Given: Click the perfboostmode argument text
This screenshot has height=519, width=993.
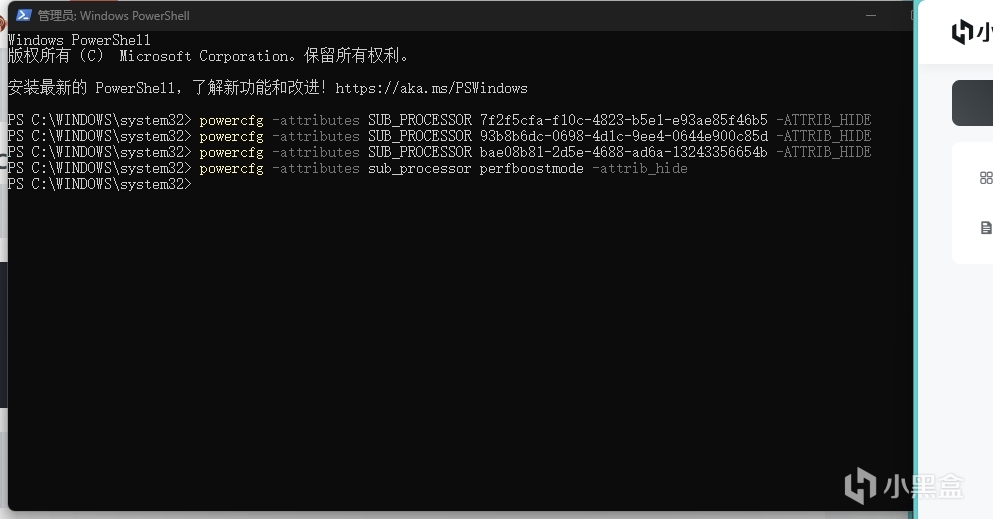Looking at the screenshot, I should [531, 168].
